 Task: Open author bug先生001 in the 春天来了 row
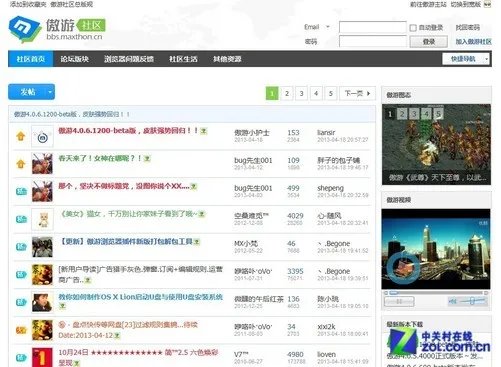click(253, 160)
